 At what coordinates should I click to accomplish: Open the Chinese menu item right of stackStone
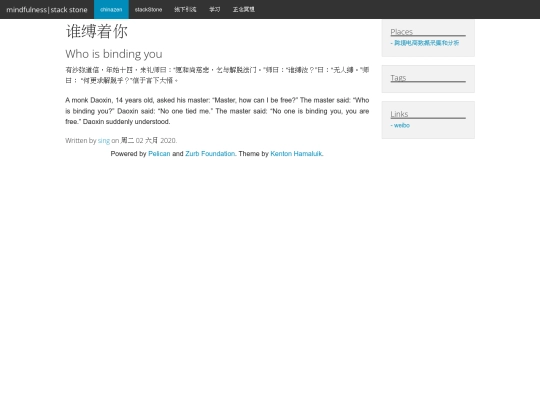click(x=185, y=9)
